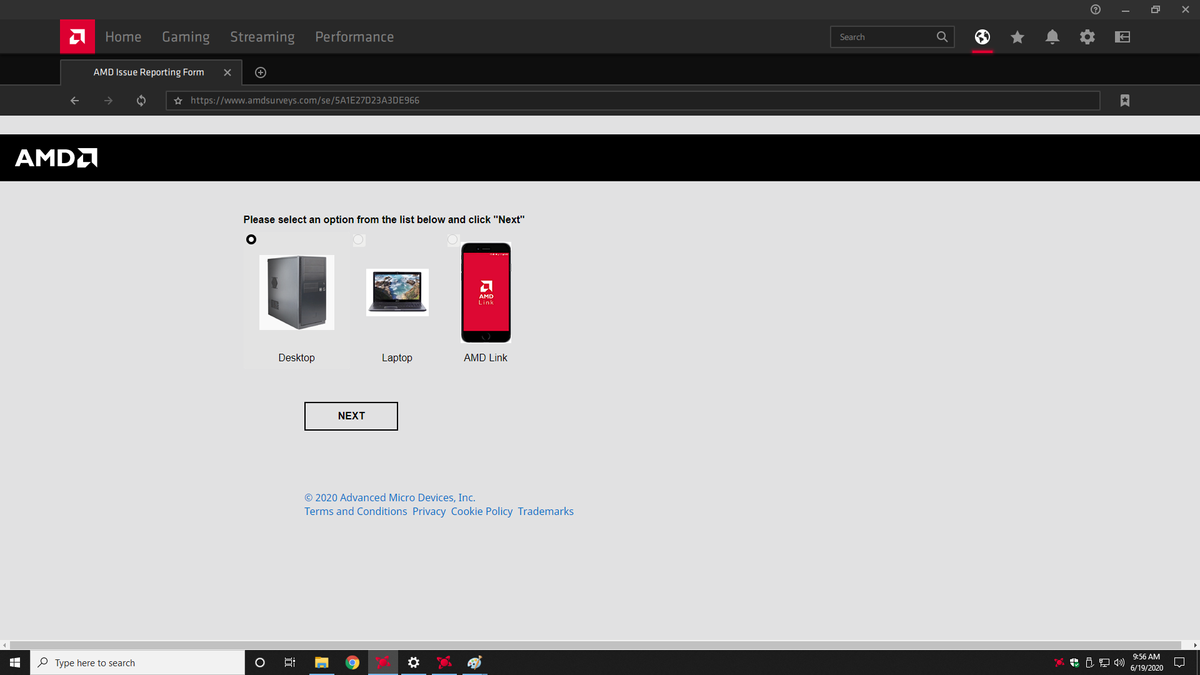This screenshot has width=1200, height=675.
Task: Navigate back using the browser back arrow
Action: click(x=74, y=100)
